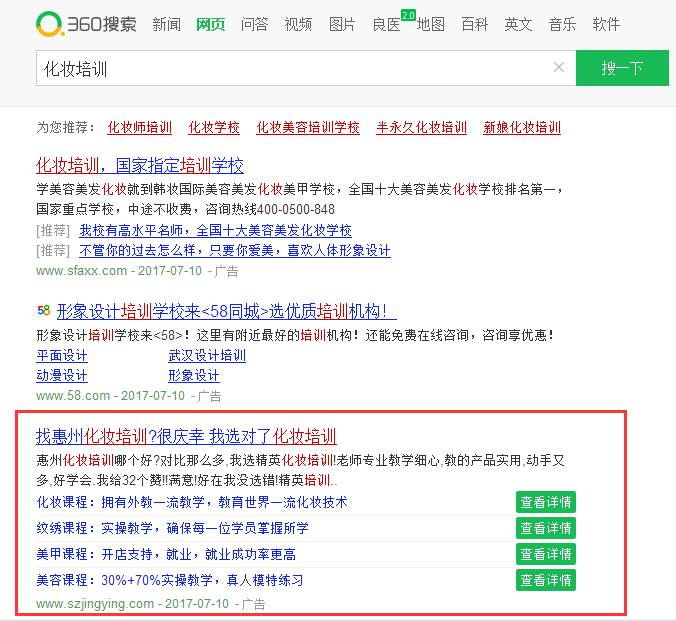Click 查看详情 for 化妆课程 row
676x621 pixels.
click(545, 502)
